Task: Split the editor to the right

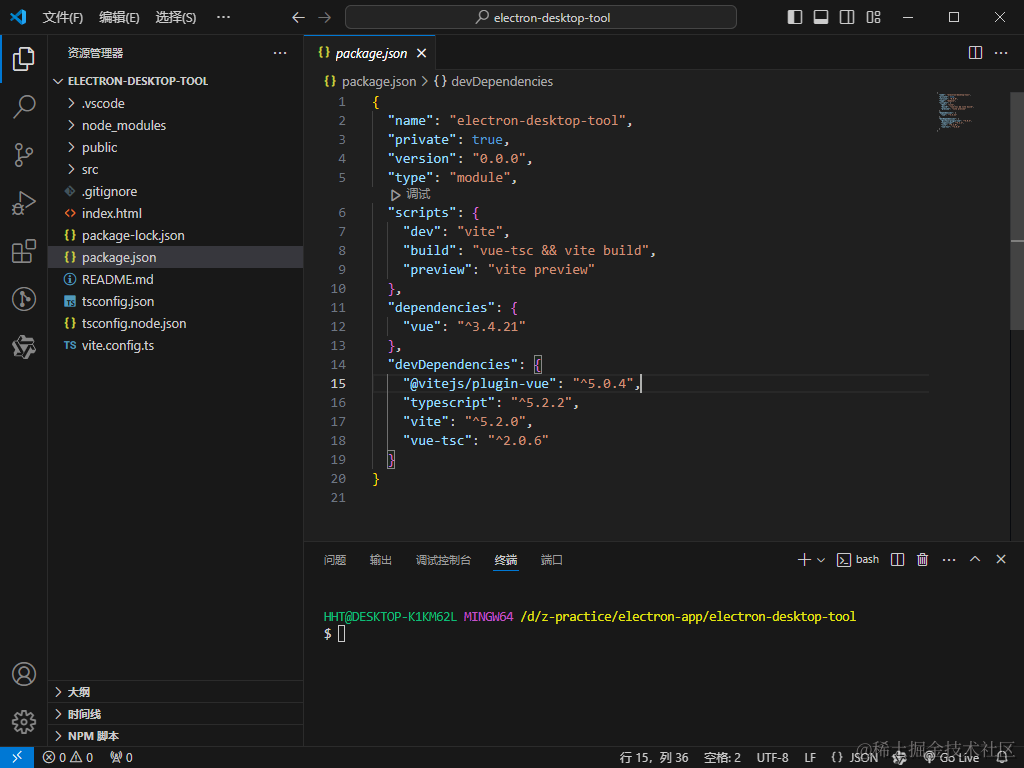Action: (976, 53)
